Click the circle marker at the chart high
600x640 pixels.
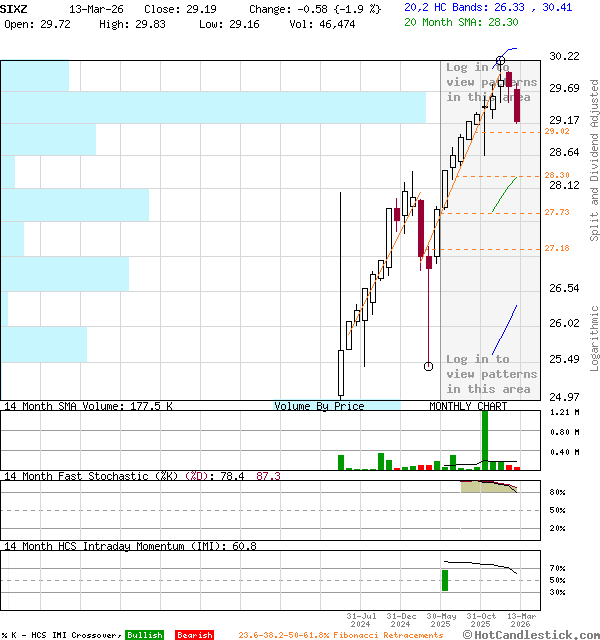500,62
